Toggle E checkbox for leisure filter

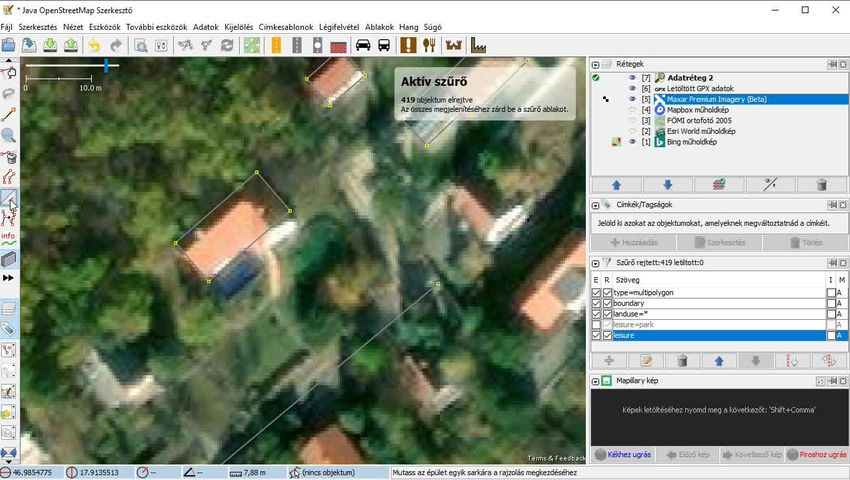(596, 335)
